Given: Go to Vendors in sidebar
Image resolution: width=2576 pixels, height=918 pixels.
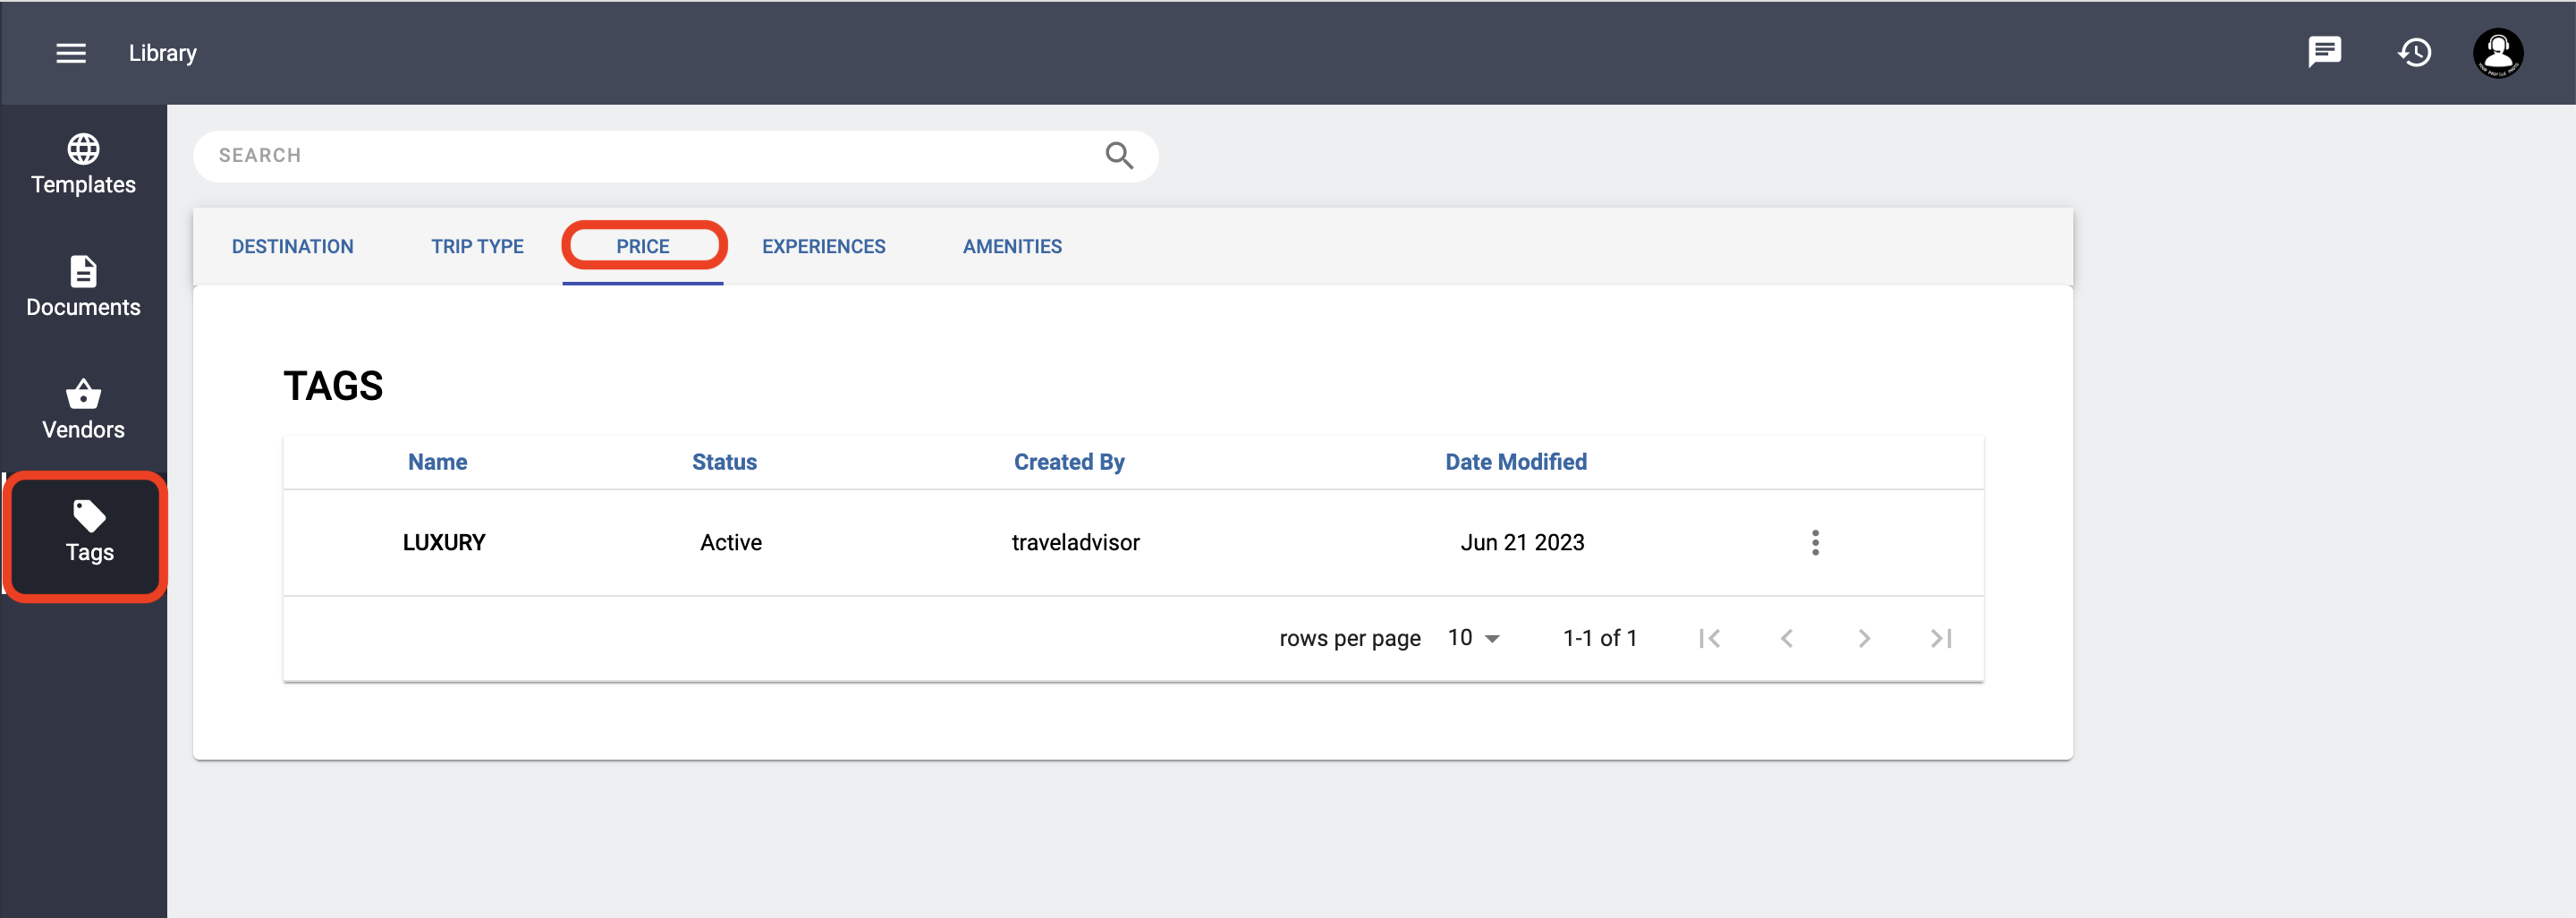Looking at the screenshot, I should pos(83,410).
